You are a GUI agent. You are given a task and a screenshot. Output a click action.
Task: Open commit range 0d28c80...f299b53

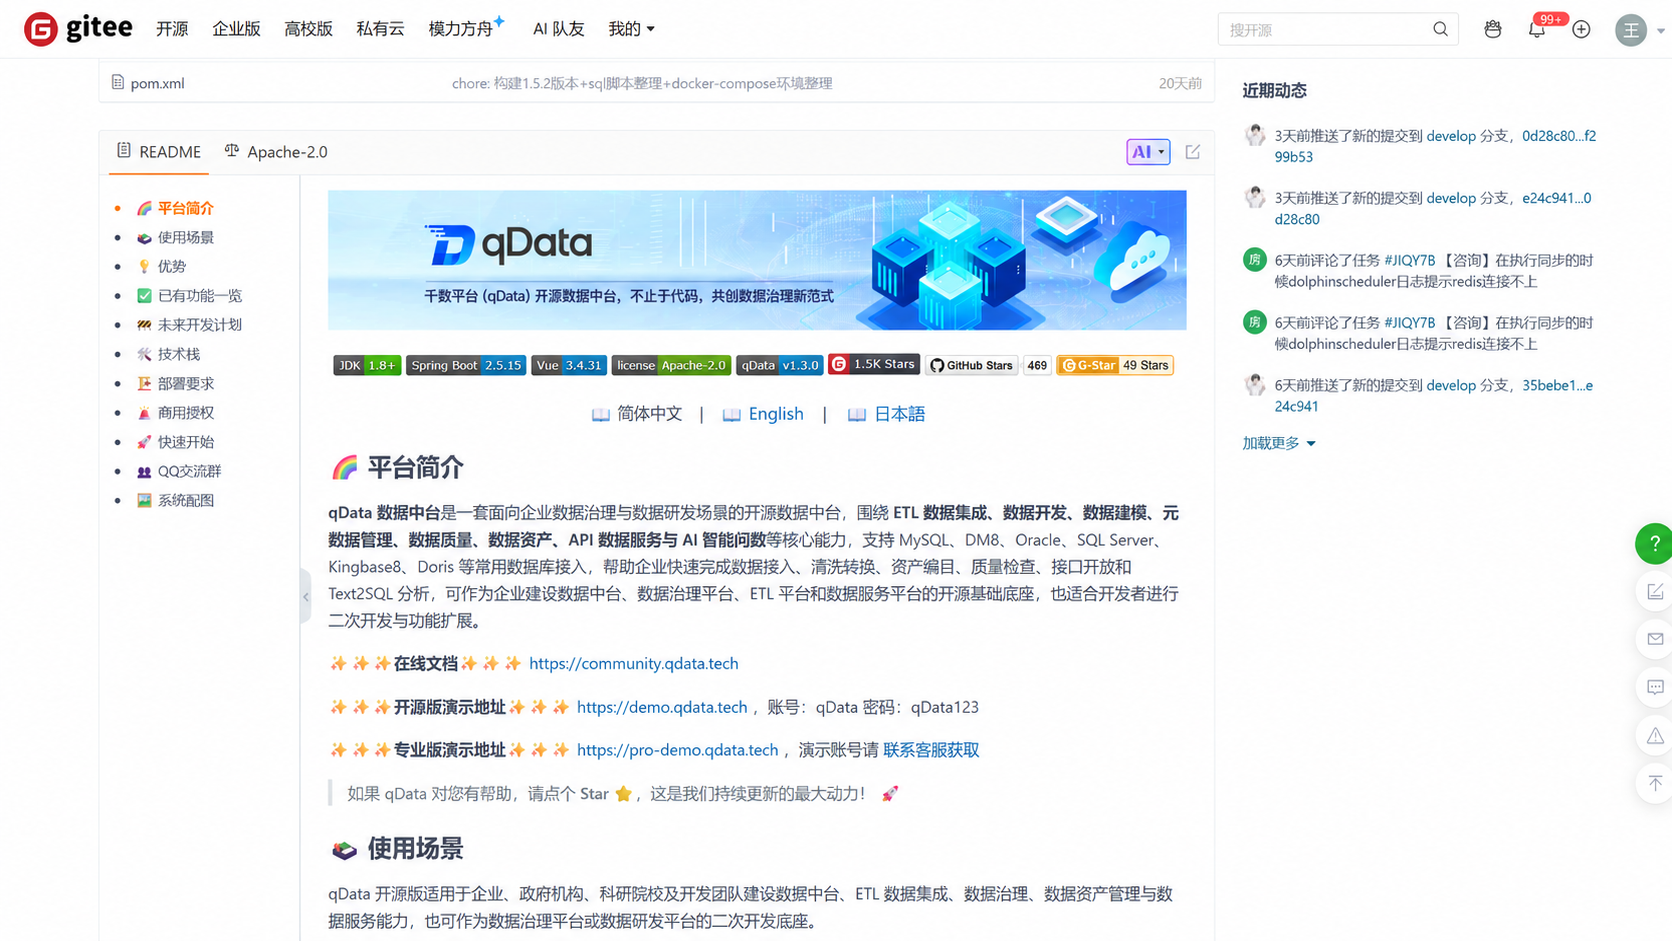(x=1435, y=146)
